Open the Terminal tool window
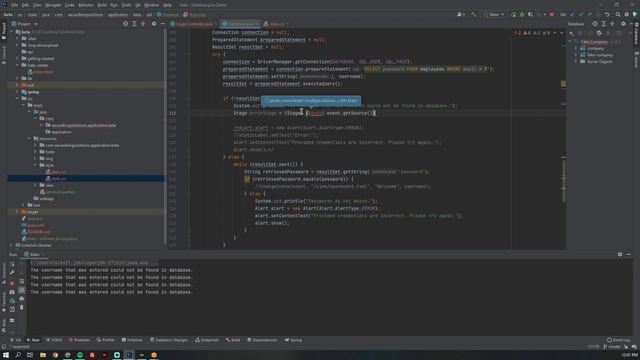The height and width of the screenshot is (360, 640). (x=132, y=340)
